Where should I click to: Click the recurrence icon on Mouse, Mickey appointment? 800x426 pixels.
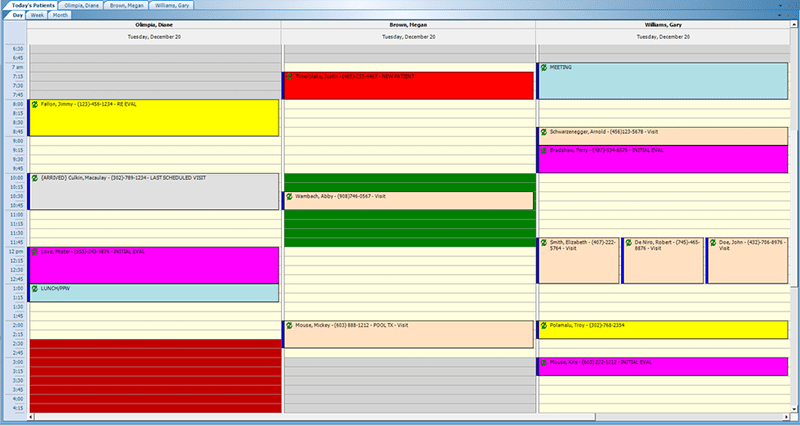click(x=289, y=325)
